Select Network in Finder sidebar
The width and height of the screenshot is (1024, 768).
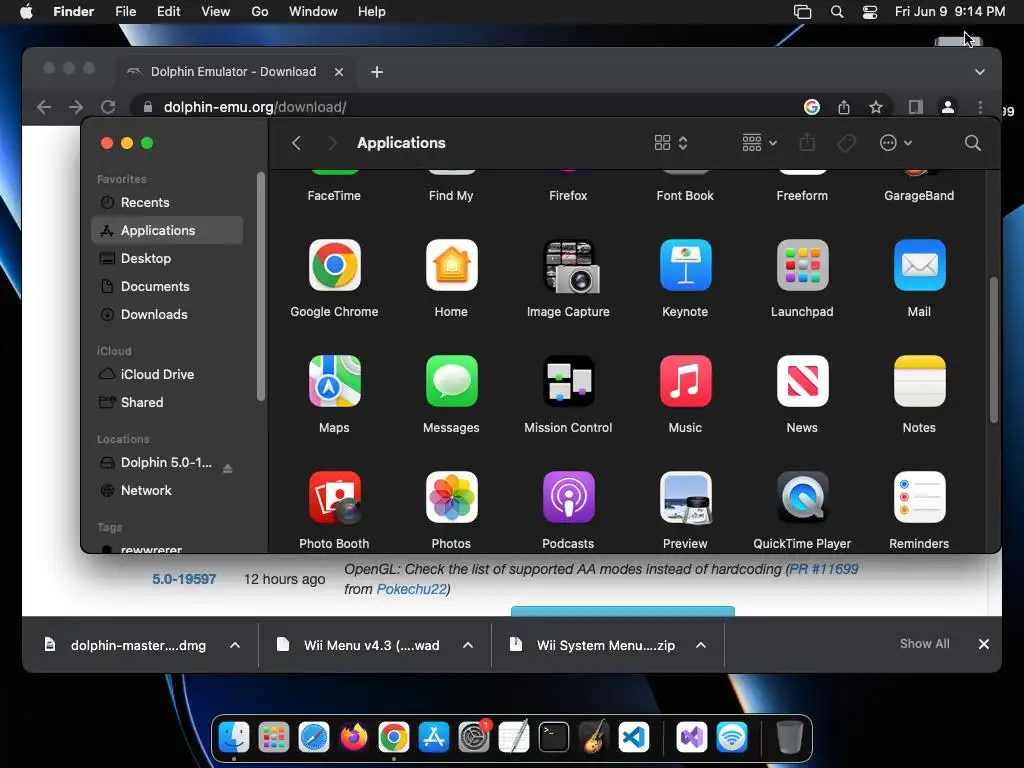pos(167,490)
